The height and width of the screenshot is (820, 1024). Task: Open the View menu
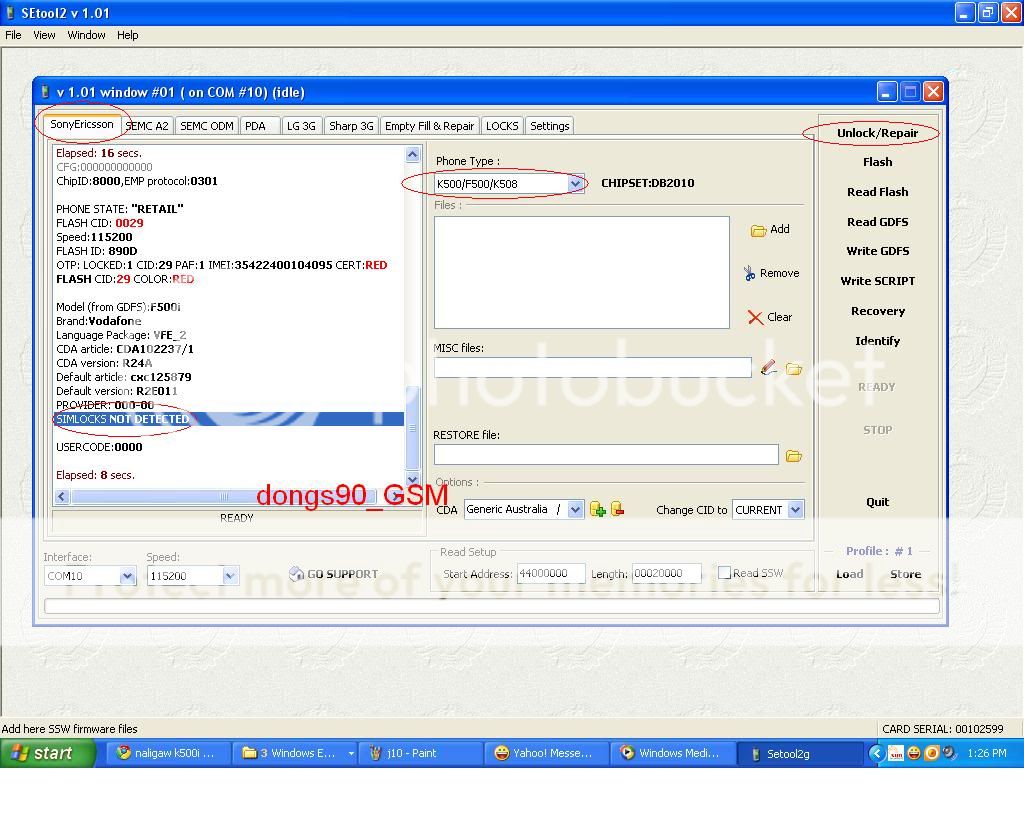pos(44,35)
